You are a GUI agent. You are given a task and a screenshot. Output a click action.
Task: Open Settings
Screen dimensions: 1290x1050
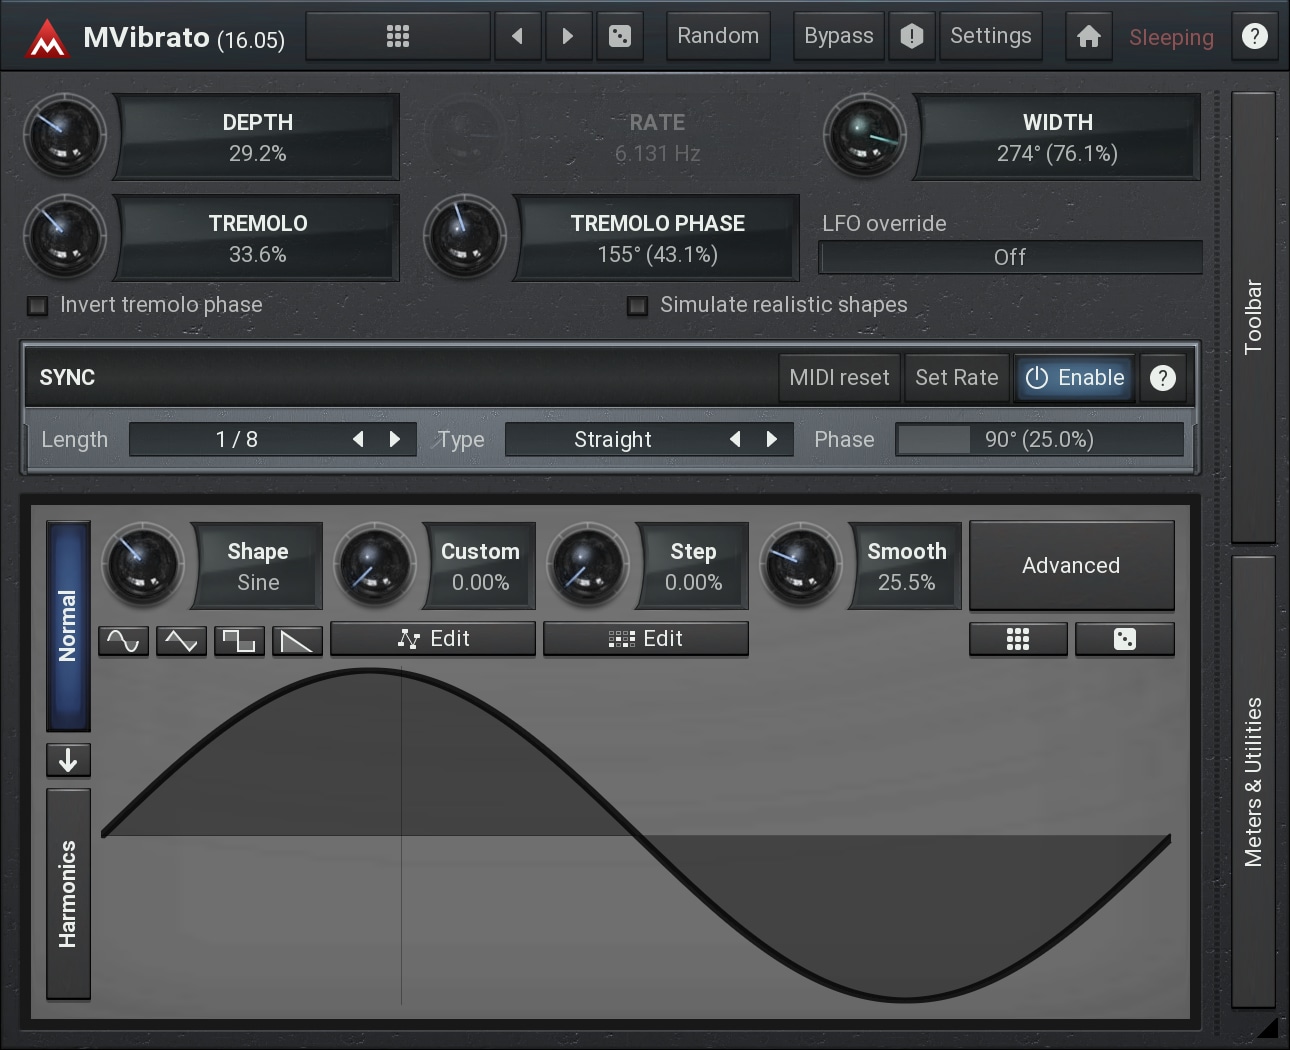pos(991,37)
